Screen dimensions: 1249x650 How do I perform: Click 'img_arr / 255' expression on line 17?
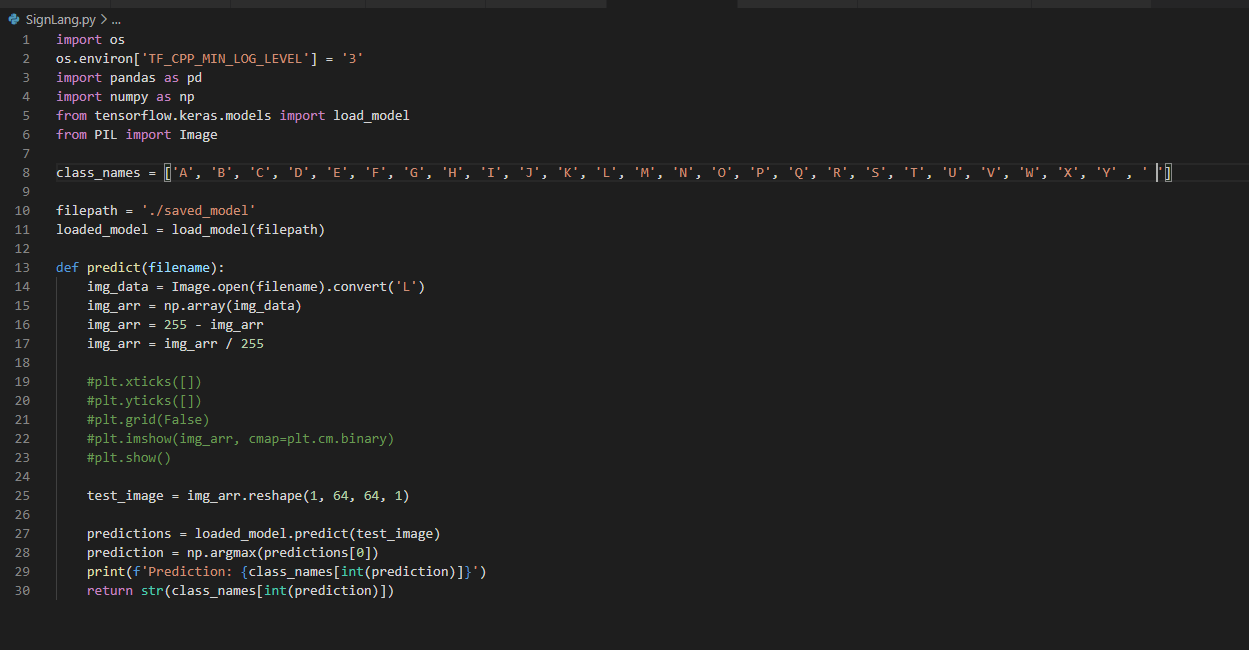(x=214, y=344)
